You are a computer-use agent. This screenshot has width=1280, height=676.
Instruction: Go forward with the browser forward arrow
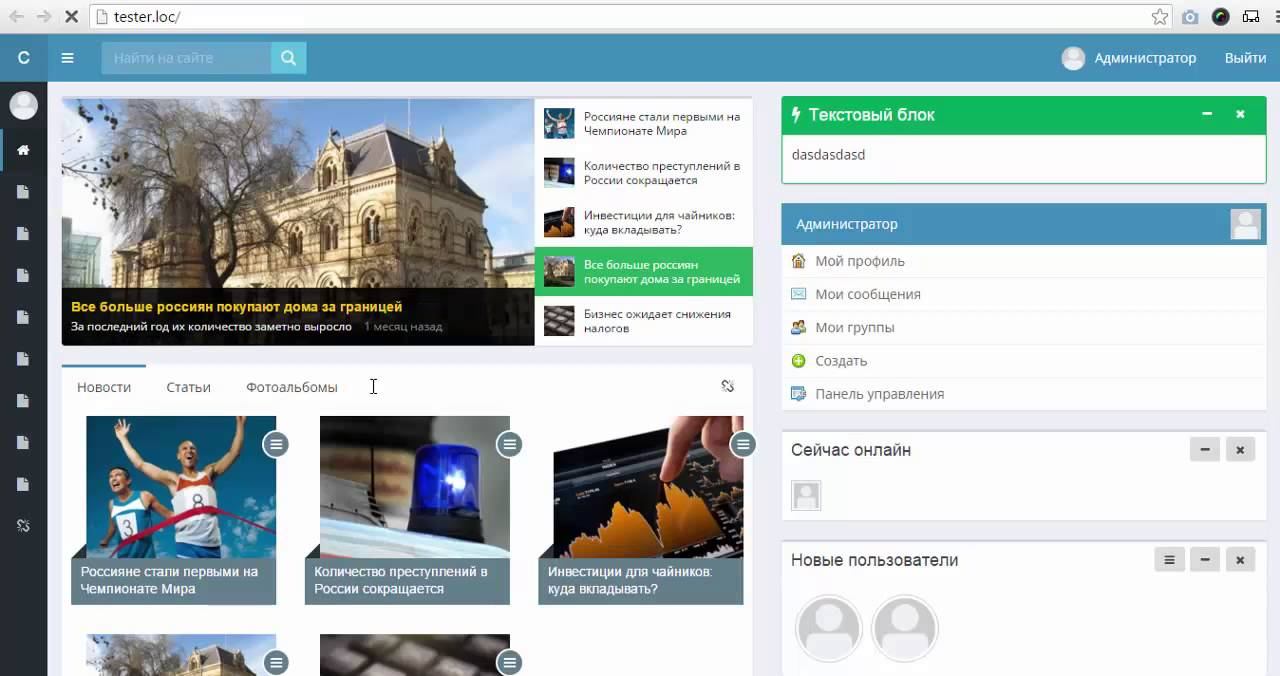(x=44, y=17)
